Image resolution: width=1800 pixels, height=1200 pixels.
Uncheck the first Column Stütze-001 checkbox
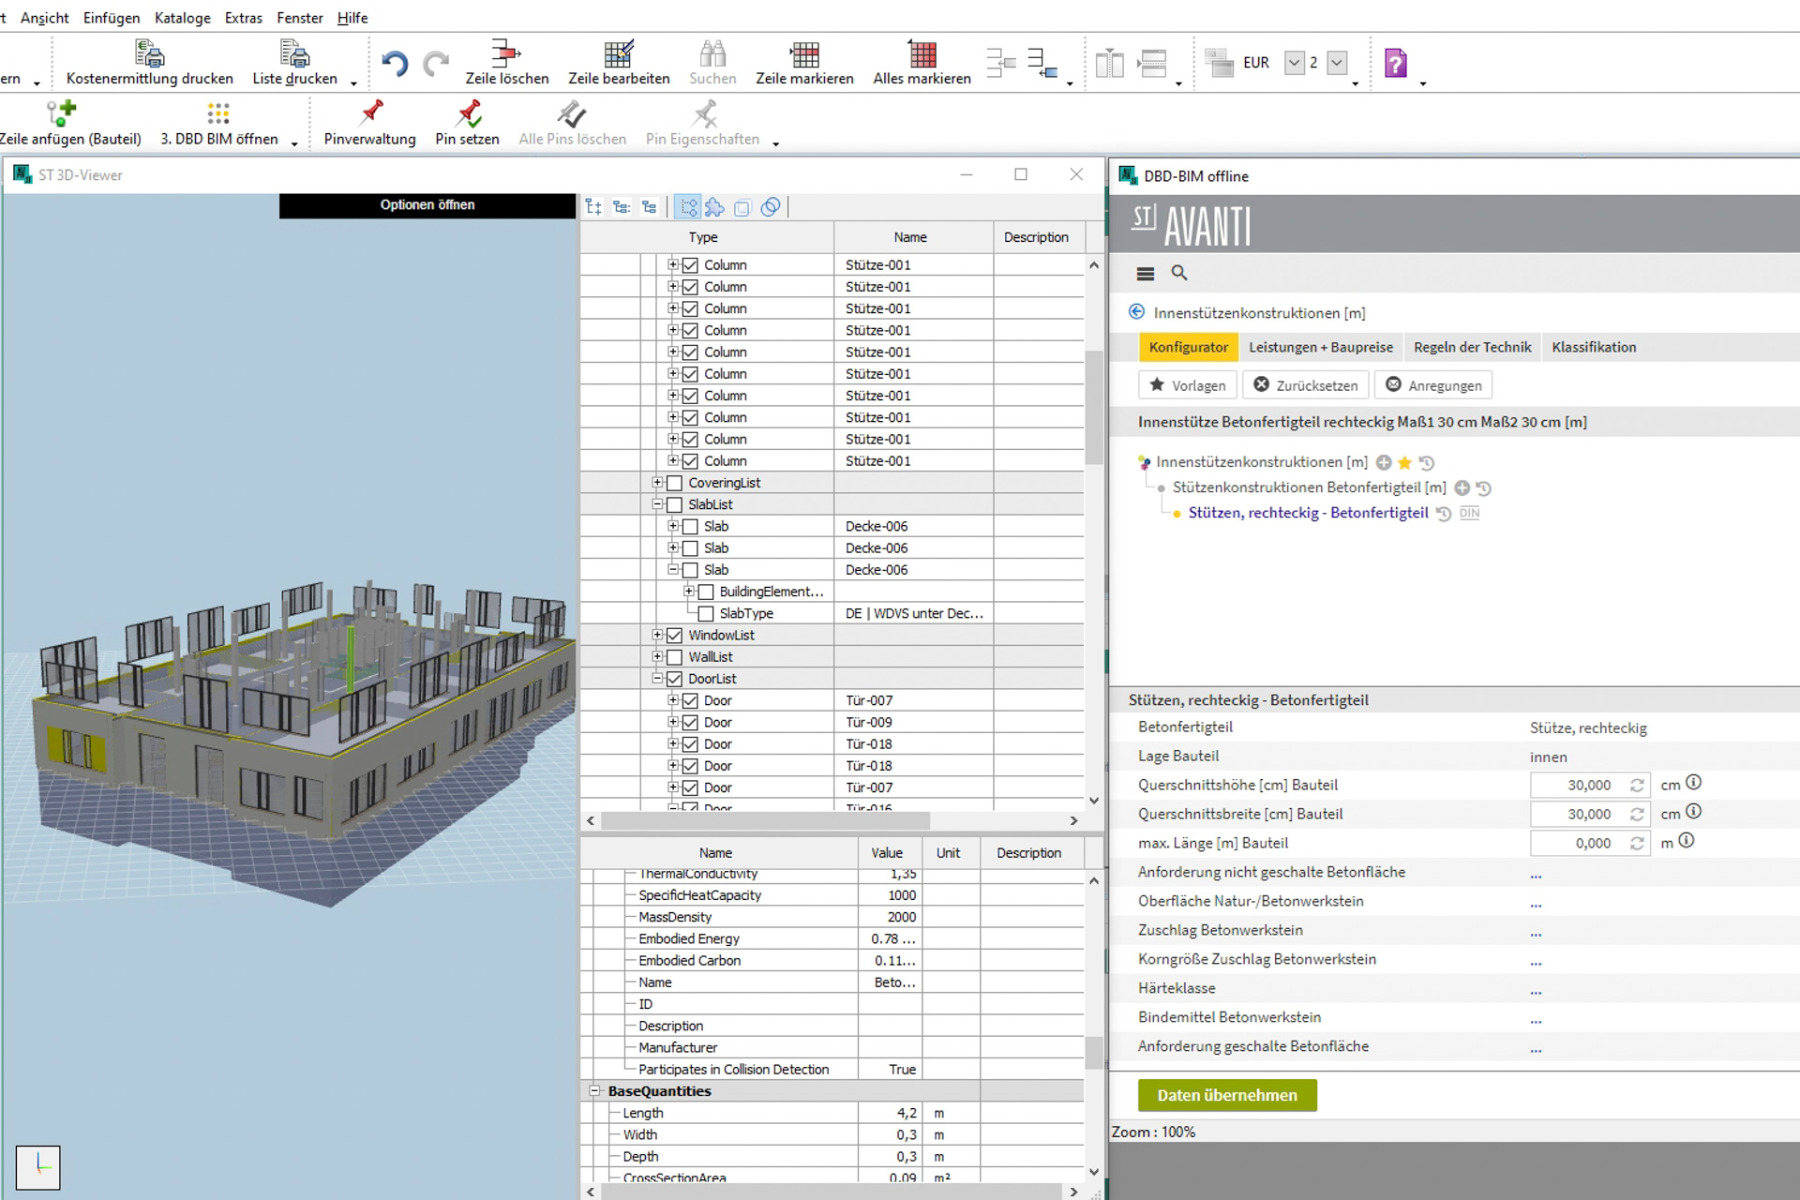(691, 264)
